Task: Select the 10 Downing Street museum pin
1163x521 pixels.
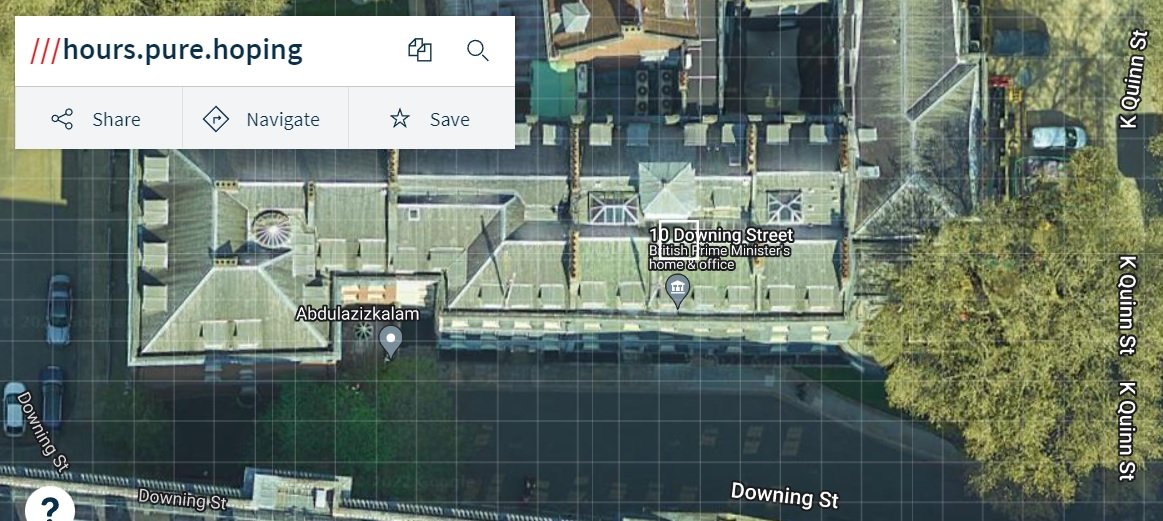Action: tap(676, 291)
